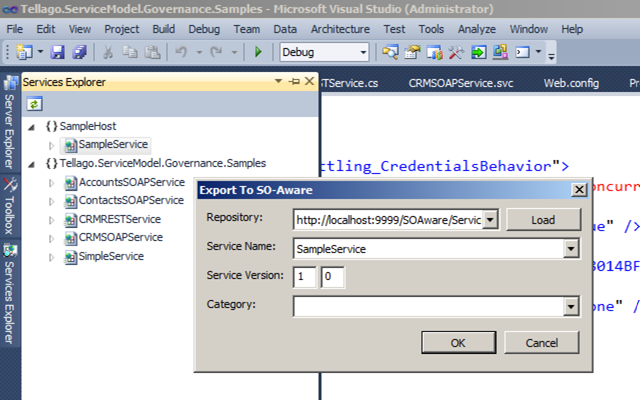Expand the CRMSOAPService node
640x400 pixels.
51,238
